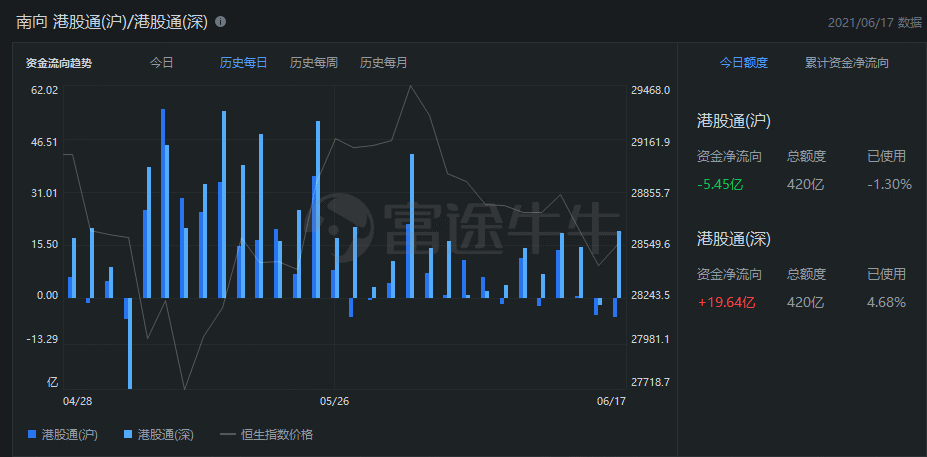The width and height of the screenshot is (927, 457).
Task: Click the peak of the Hang Seng index line
Action: pos(410,86)
